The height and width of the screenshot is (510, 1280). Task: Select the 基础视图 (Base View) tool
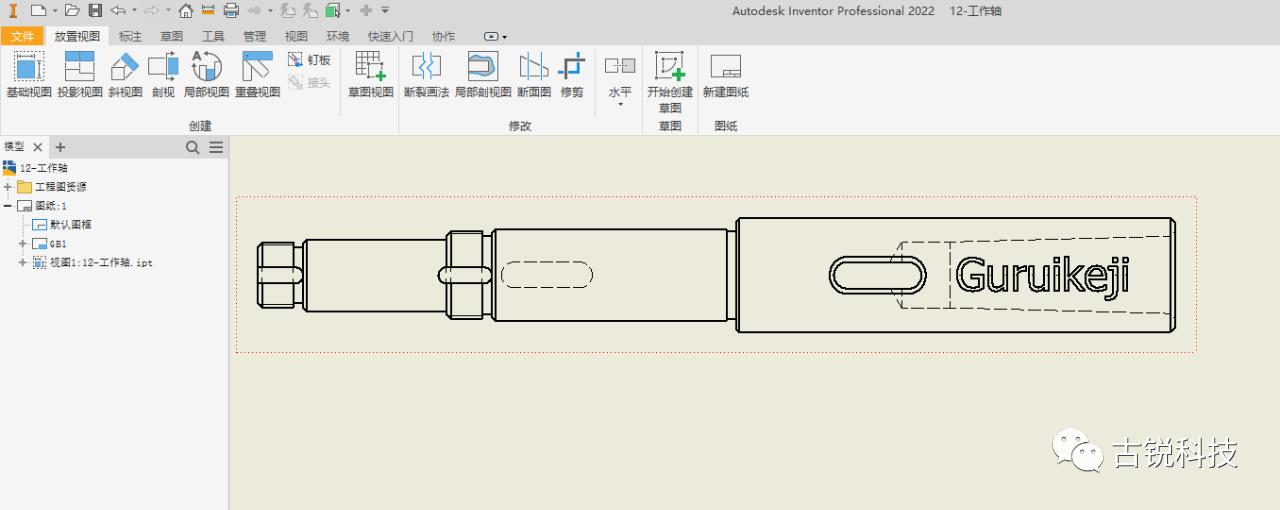(x=28, y=75)
